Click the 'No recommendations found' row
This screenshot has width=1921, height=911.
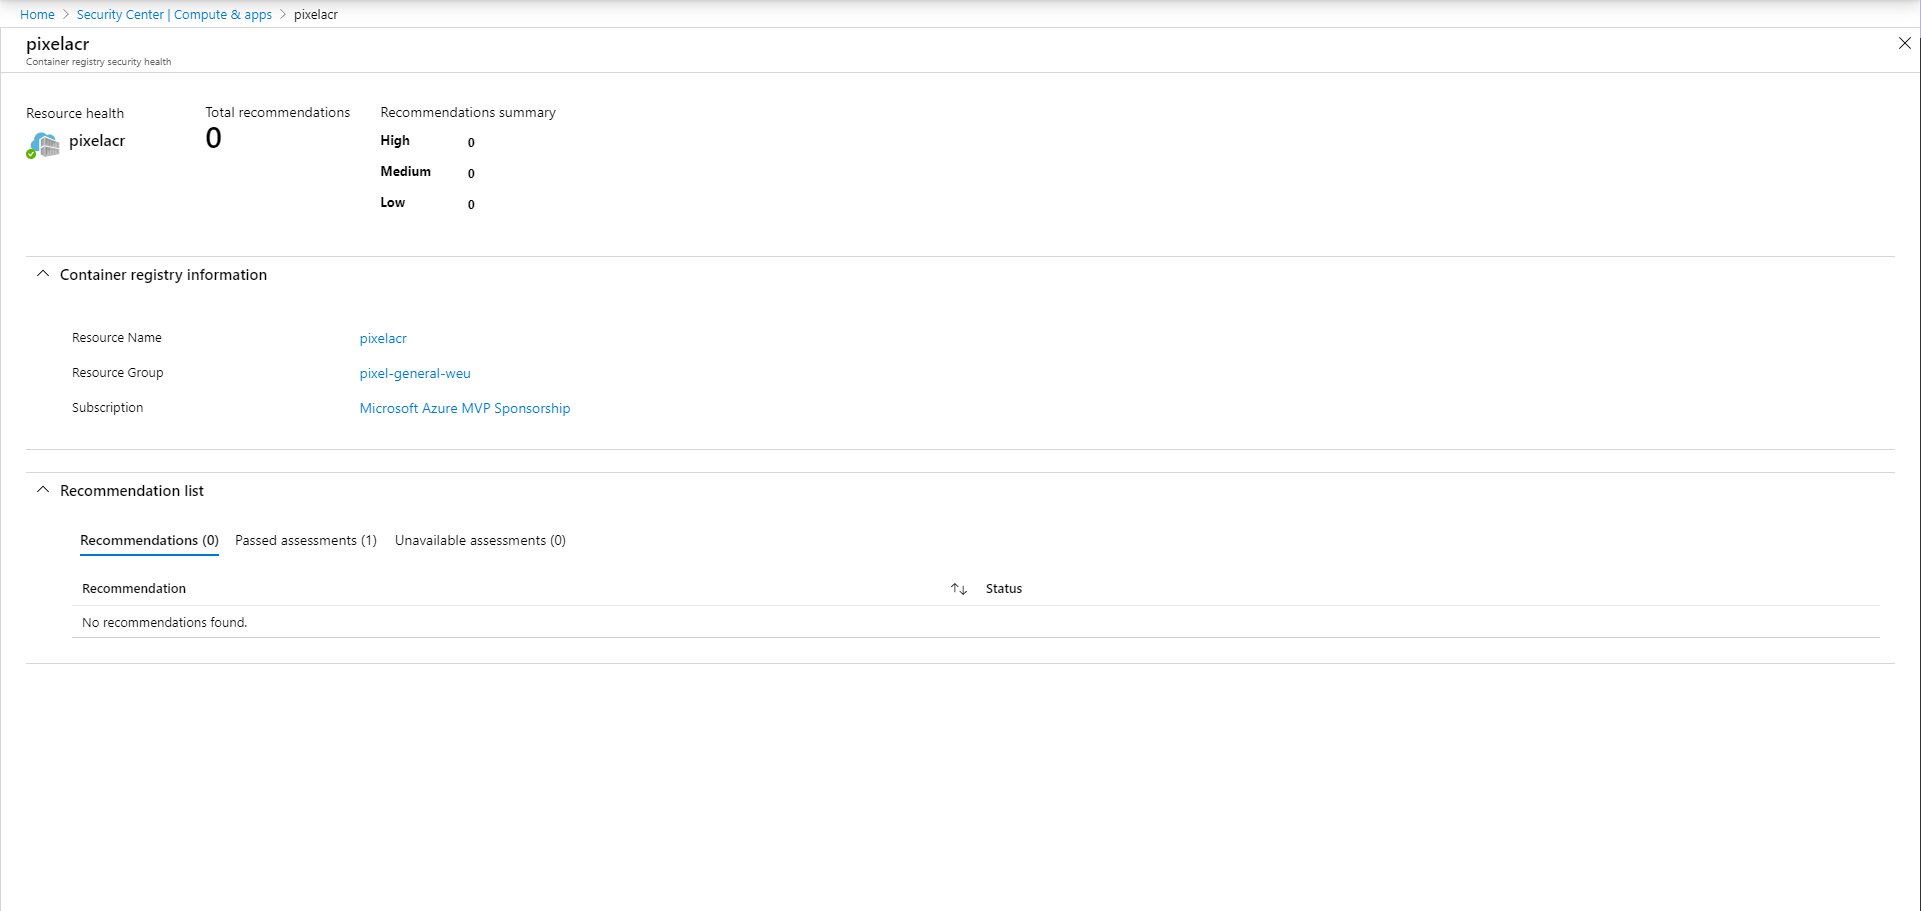pyautogui.click(x=164, y=622)
